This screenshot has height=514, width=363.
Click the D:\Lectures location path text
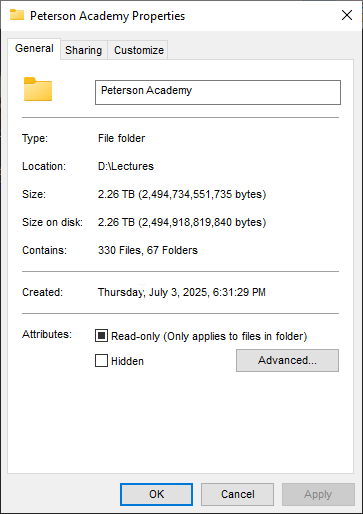point(126,166)
